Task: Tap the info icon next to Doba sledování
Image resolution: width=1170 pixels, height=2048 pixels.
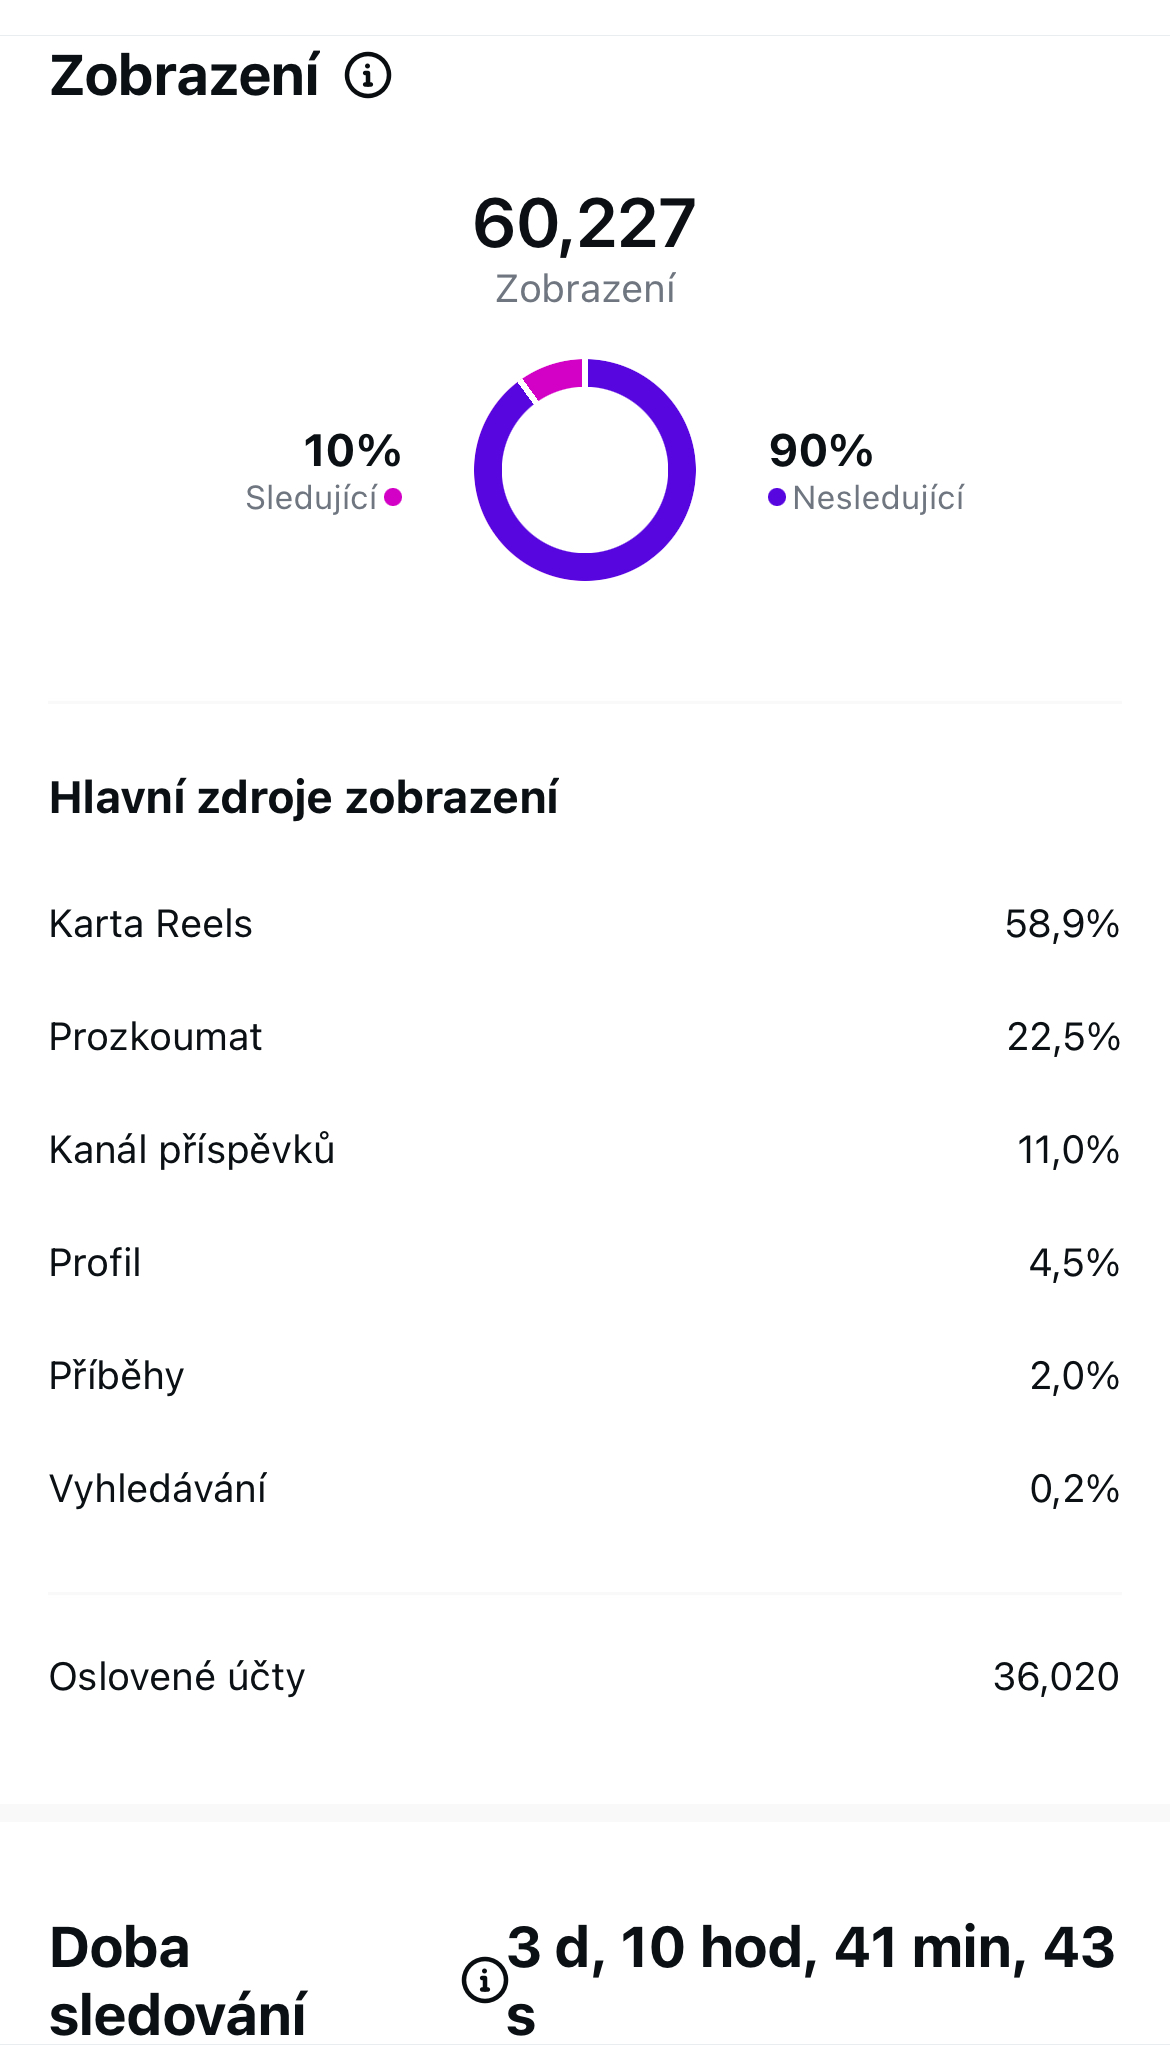Action: (484, 1979)
